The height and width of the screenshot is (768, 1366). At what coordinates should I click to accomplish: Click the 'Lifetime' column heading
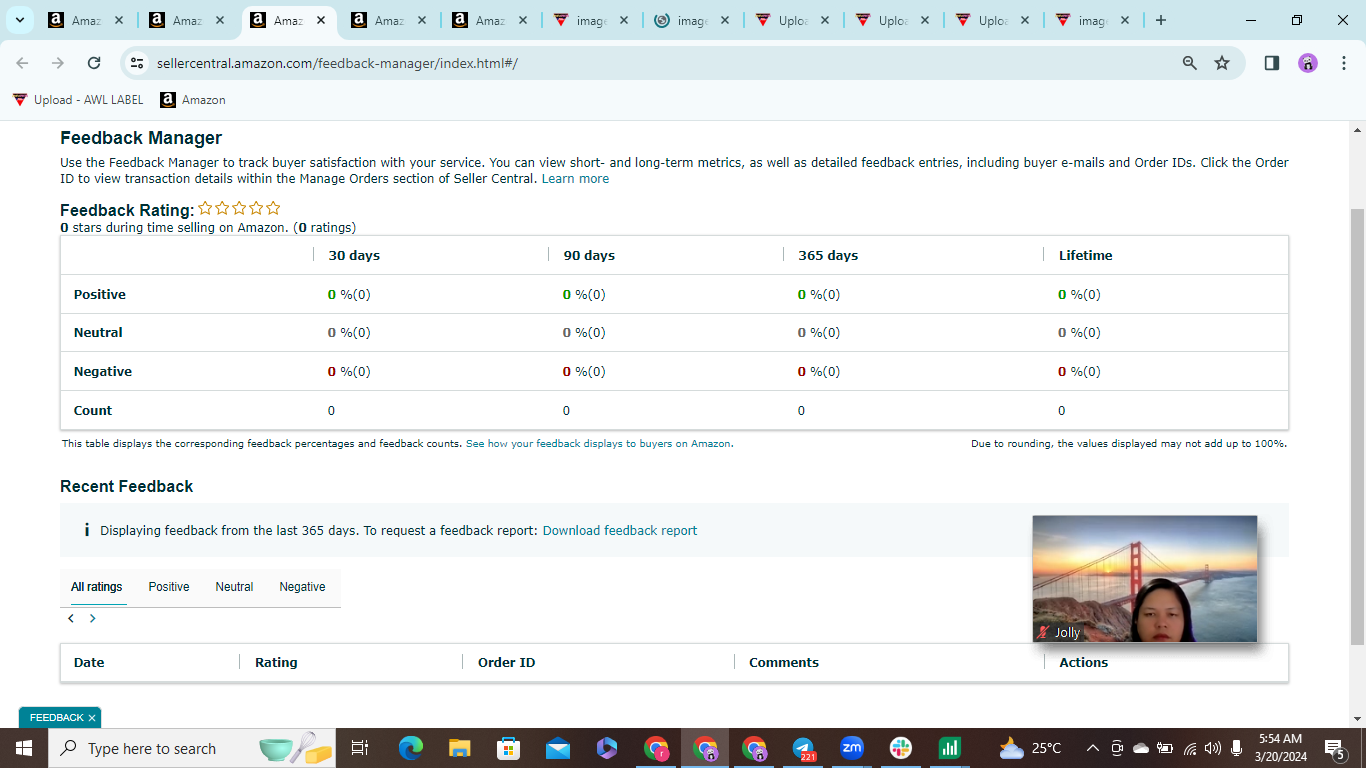1086,255
